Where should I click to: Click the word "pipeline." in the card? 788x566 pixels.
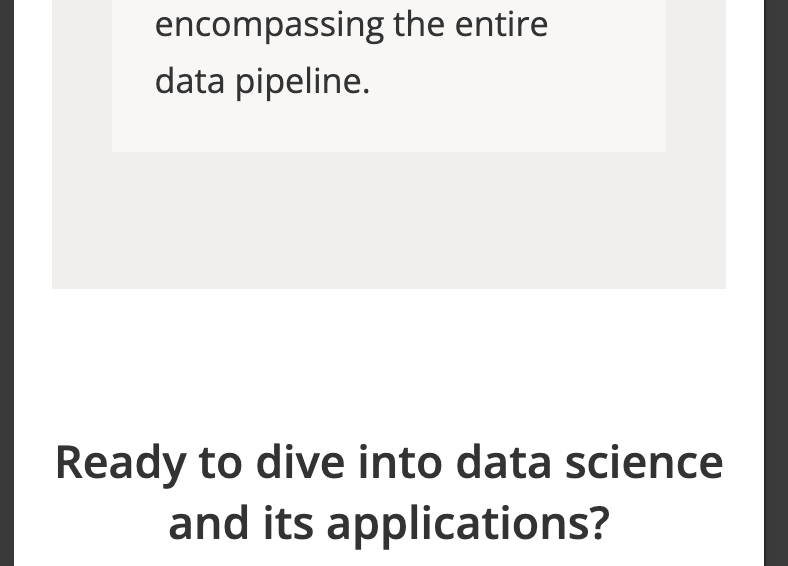[303, 82]
